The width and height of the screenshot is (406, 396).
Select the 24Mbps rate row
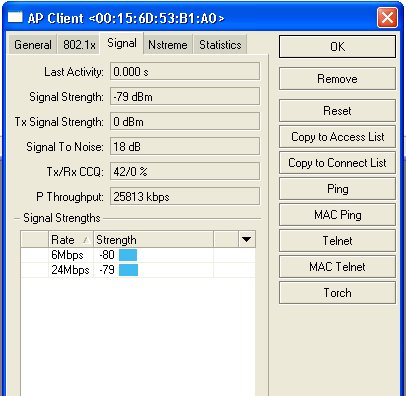pyautogui.click(x=138, y=270)
